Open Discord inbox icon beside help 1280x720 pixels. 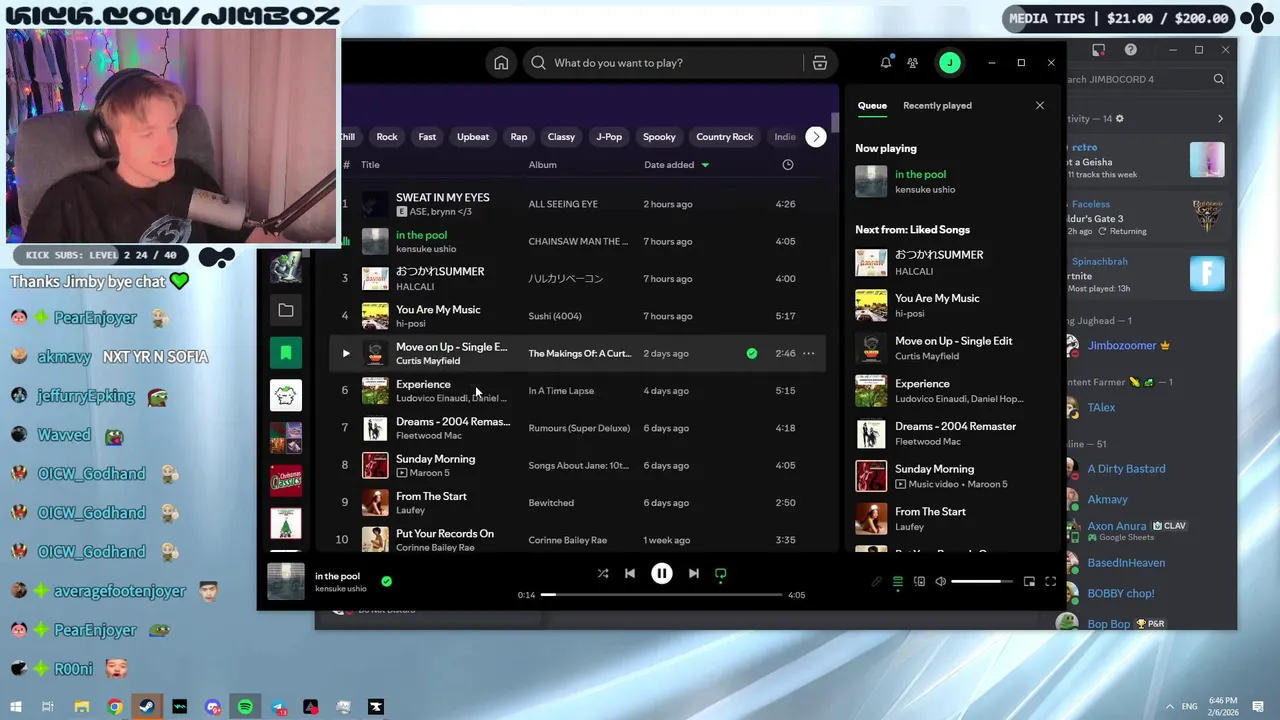coord(1098,50)
